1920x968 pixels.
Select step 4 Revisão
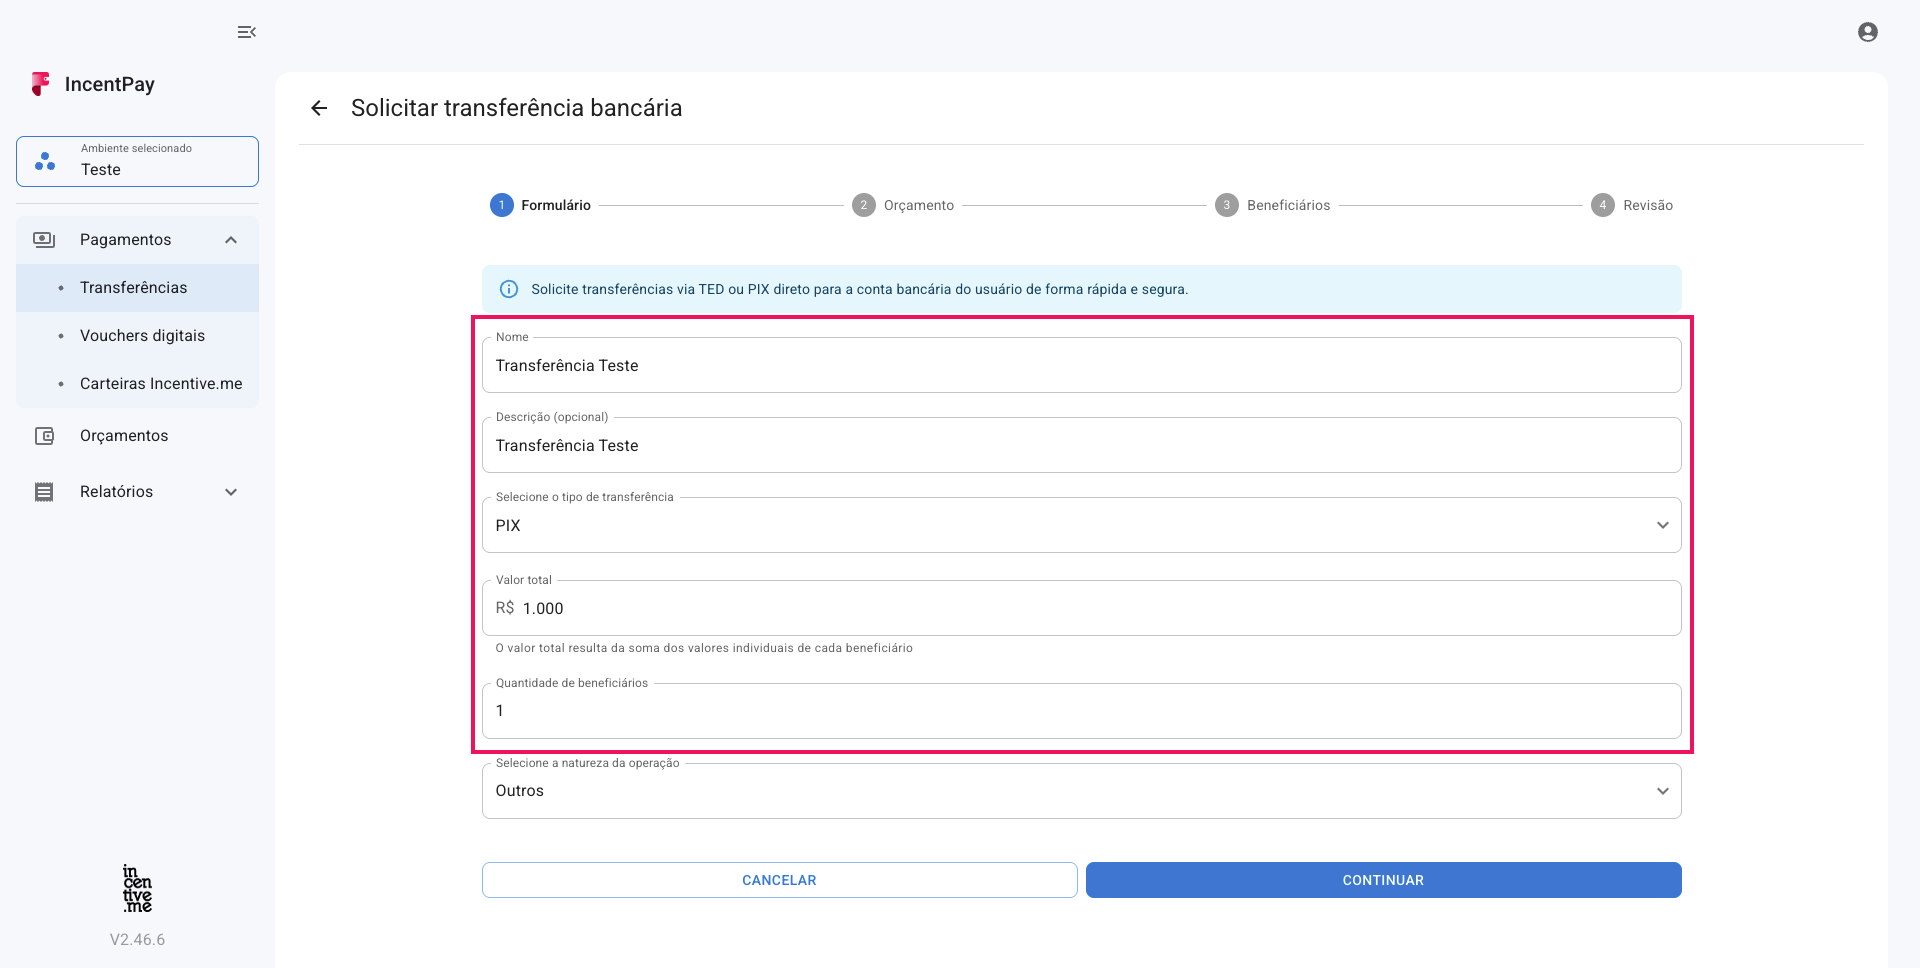tap(1632, 205)
